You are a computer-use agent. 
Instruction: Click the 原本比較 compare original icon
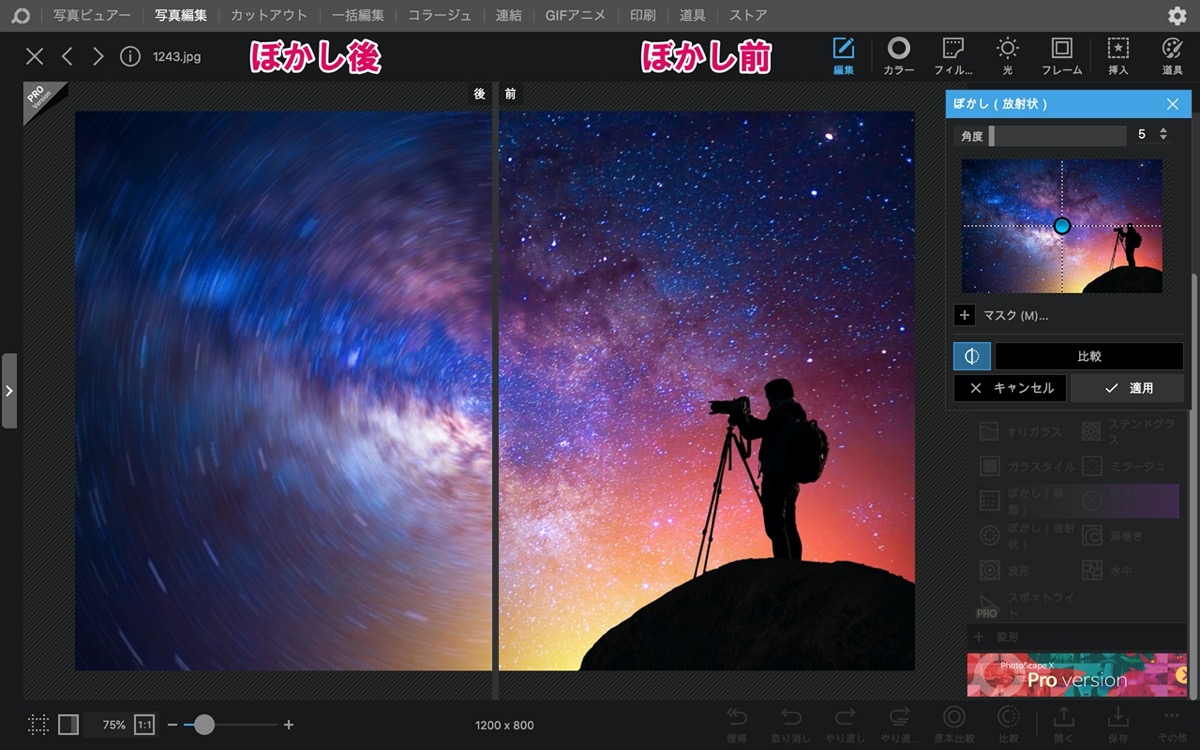[x=955, y=723]
